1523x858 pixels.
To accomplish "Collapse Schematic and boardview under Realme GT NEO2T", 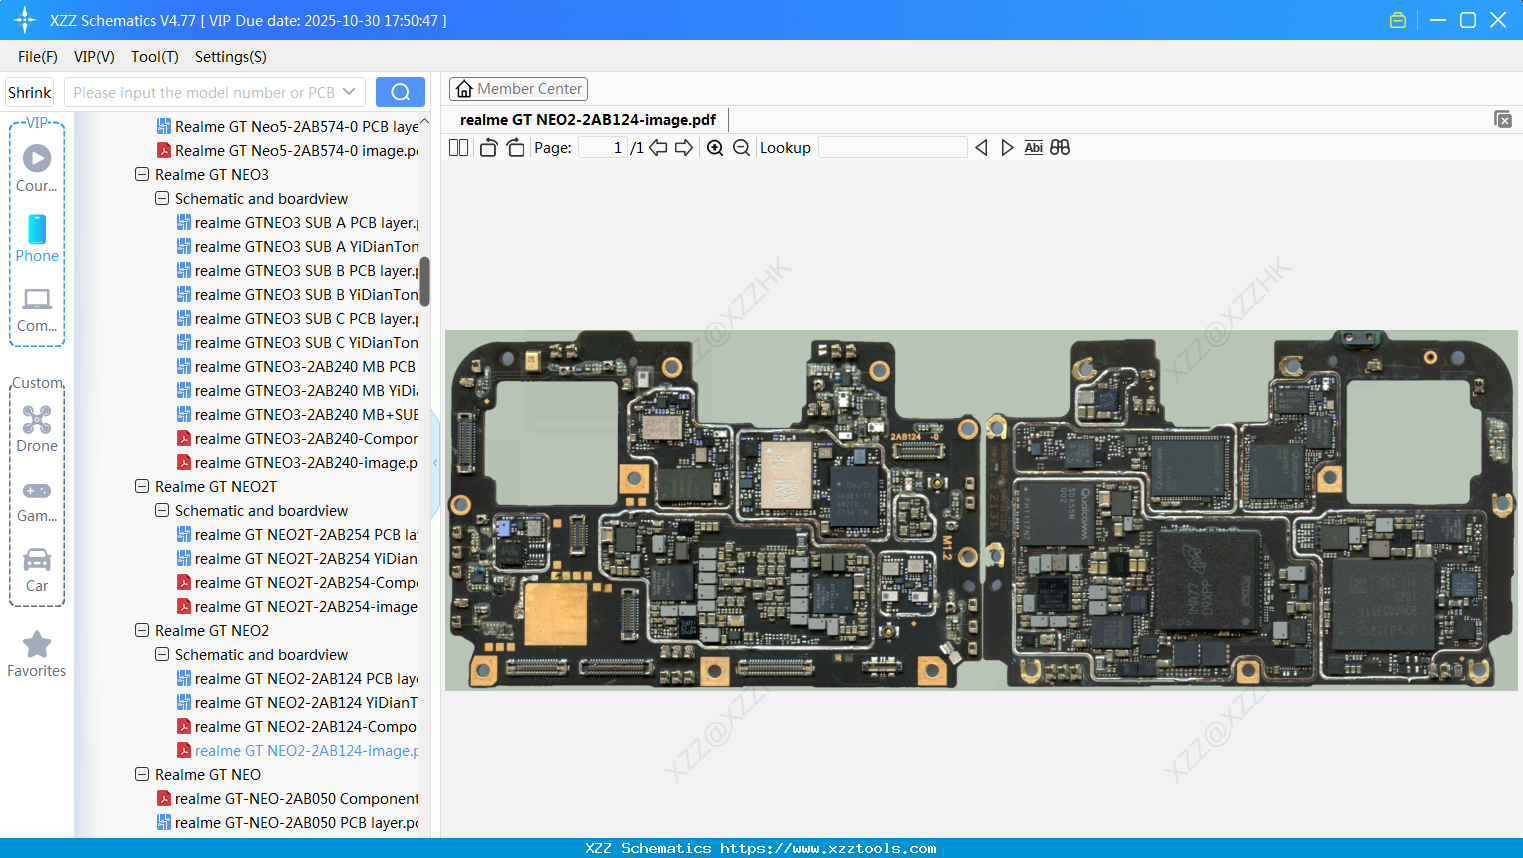I will [x=162, y=510].
